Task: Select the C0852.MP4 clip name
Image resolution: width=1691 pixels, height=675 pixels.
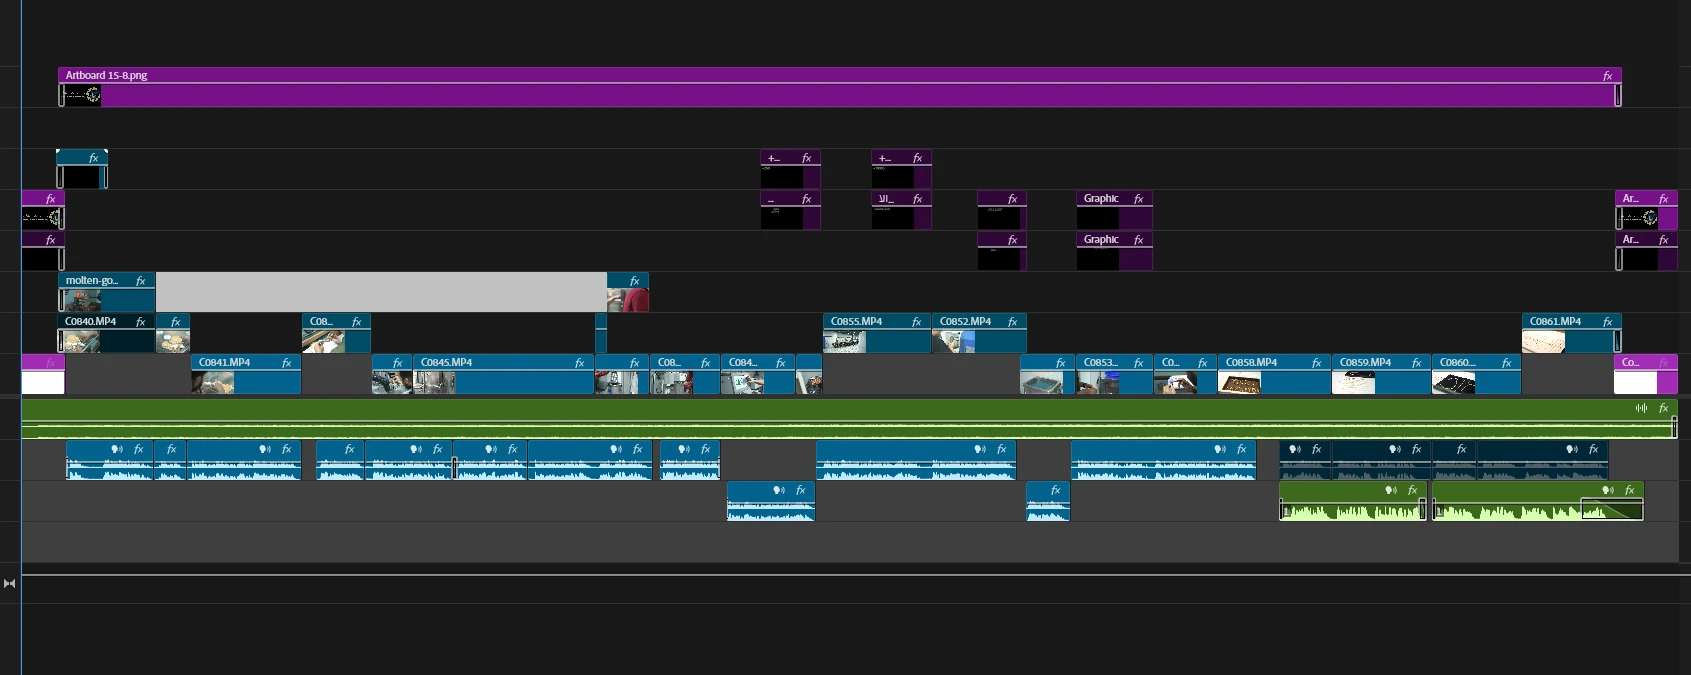Action: pos(966,322)
